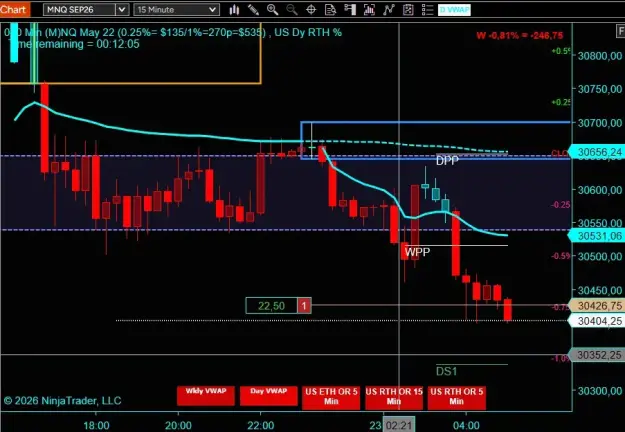
Task: Click the Wkly VWAP red button
Action: [206, 395]
